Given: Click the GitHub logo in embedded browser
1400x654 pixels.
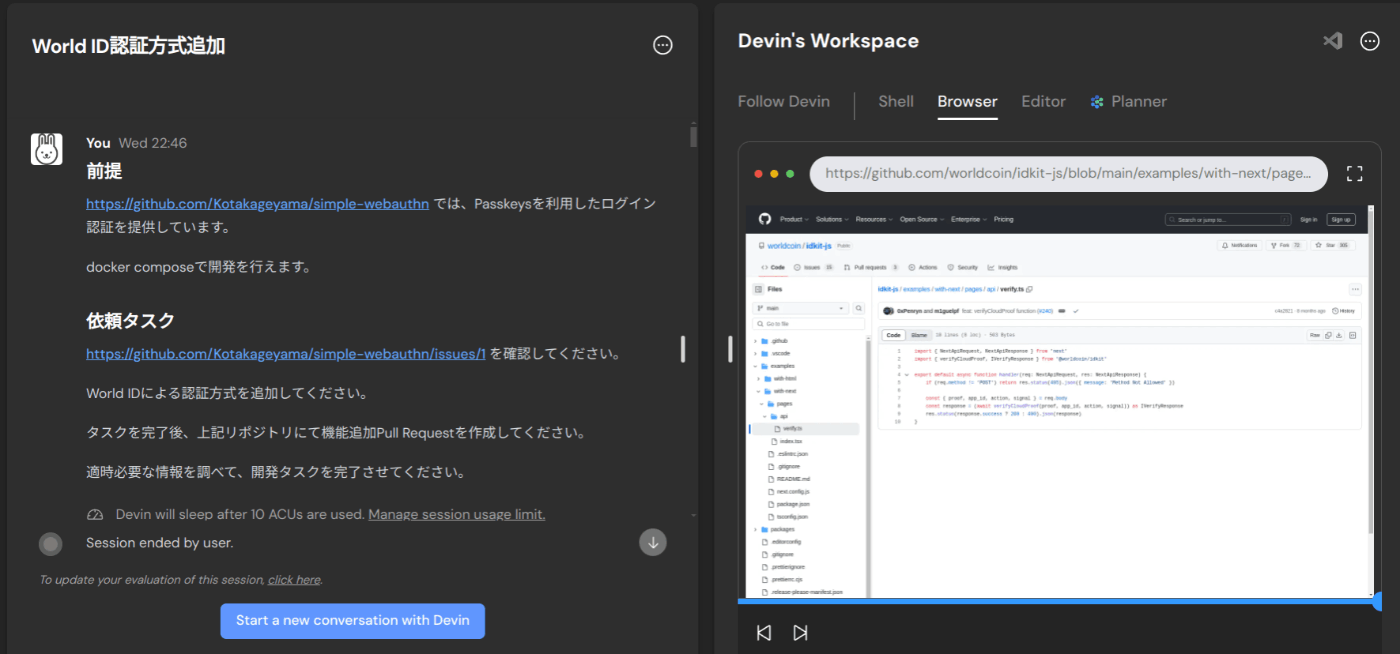Looking at the screenshot, I should [765, 219].
